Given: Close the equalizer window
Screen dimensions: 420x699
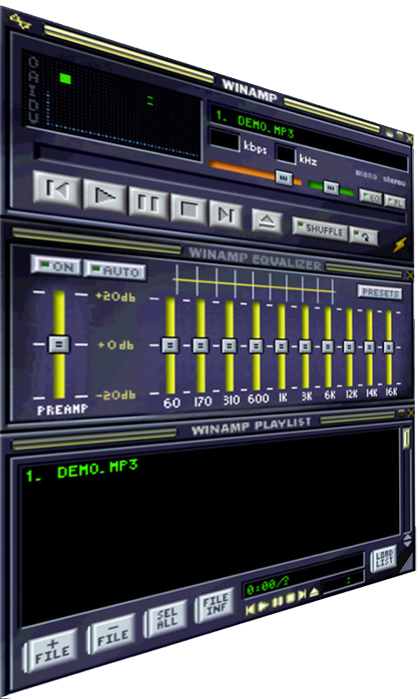Looking at the screenshot, I should click(x=410, y=276).
